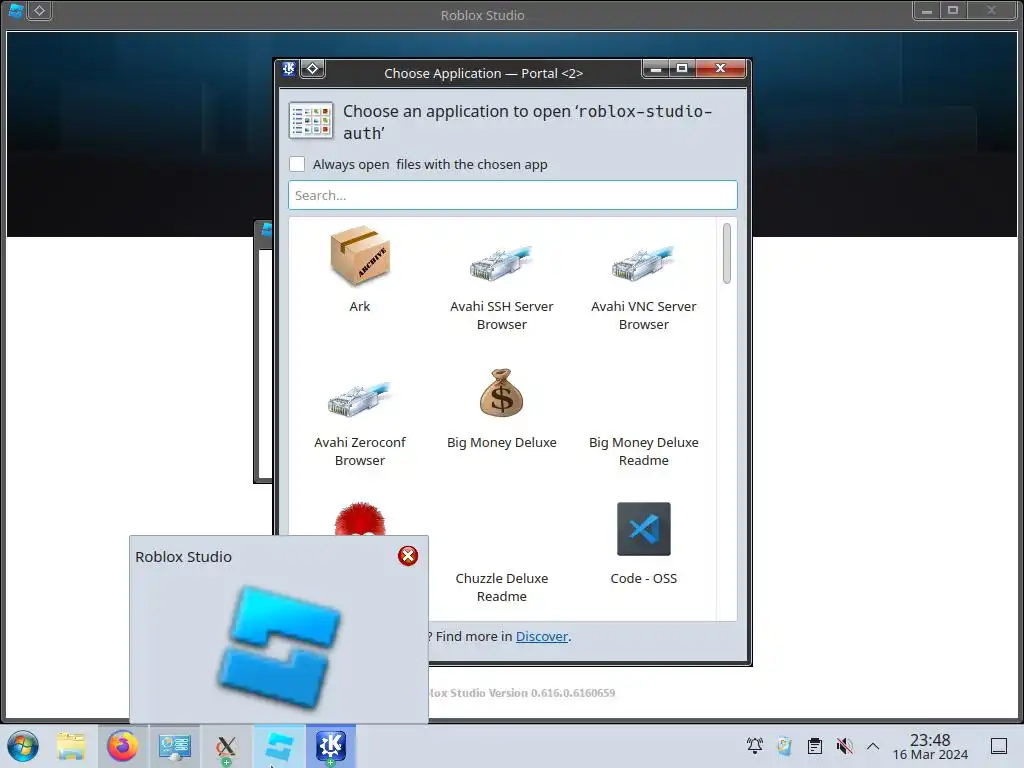Minimize the Roblox Studio main window

tap(926, 10)
